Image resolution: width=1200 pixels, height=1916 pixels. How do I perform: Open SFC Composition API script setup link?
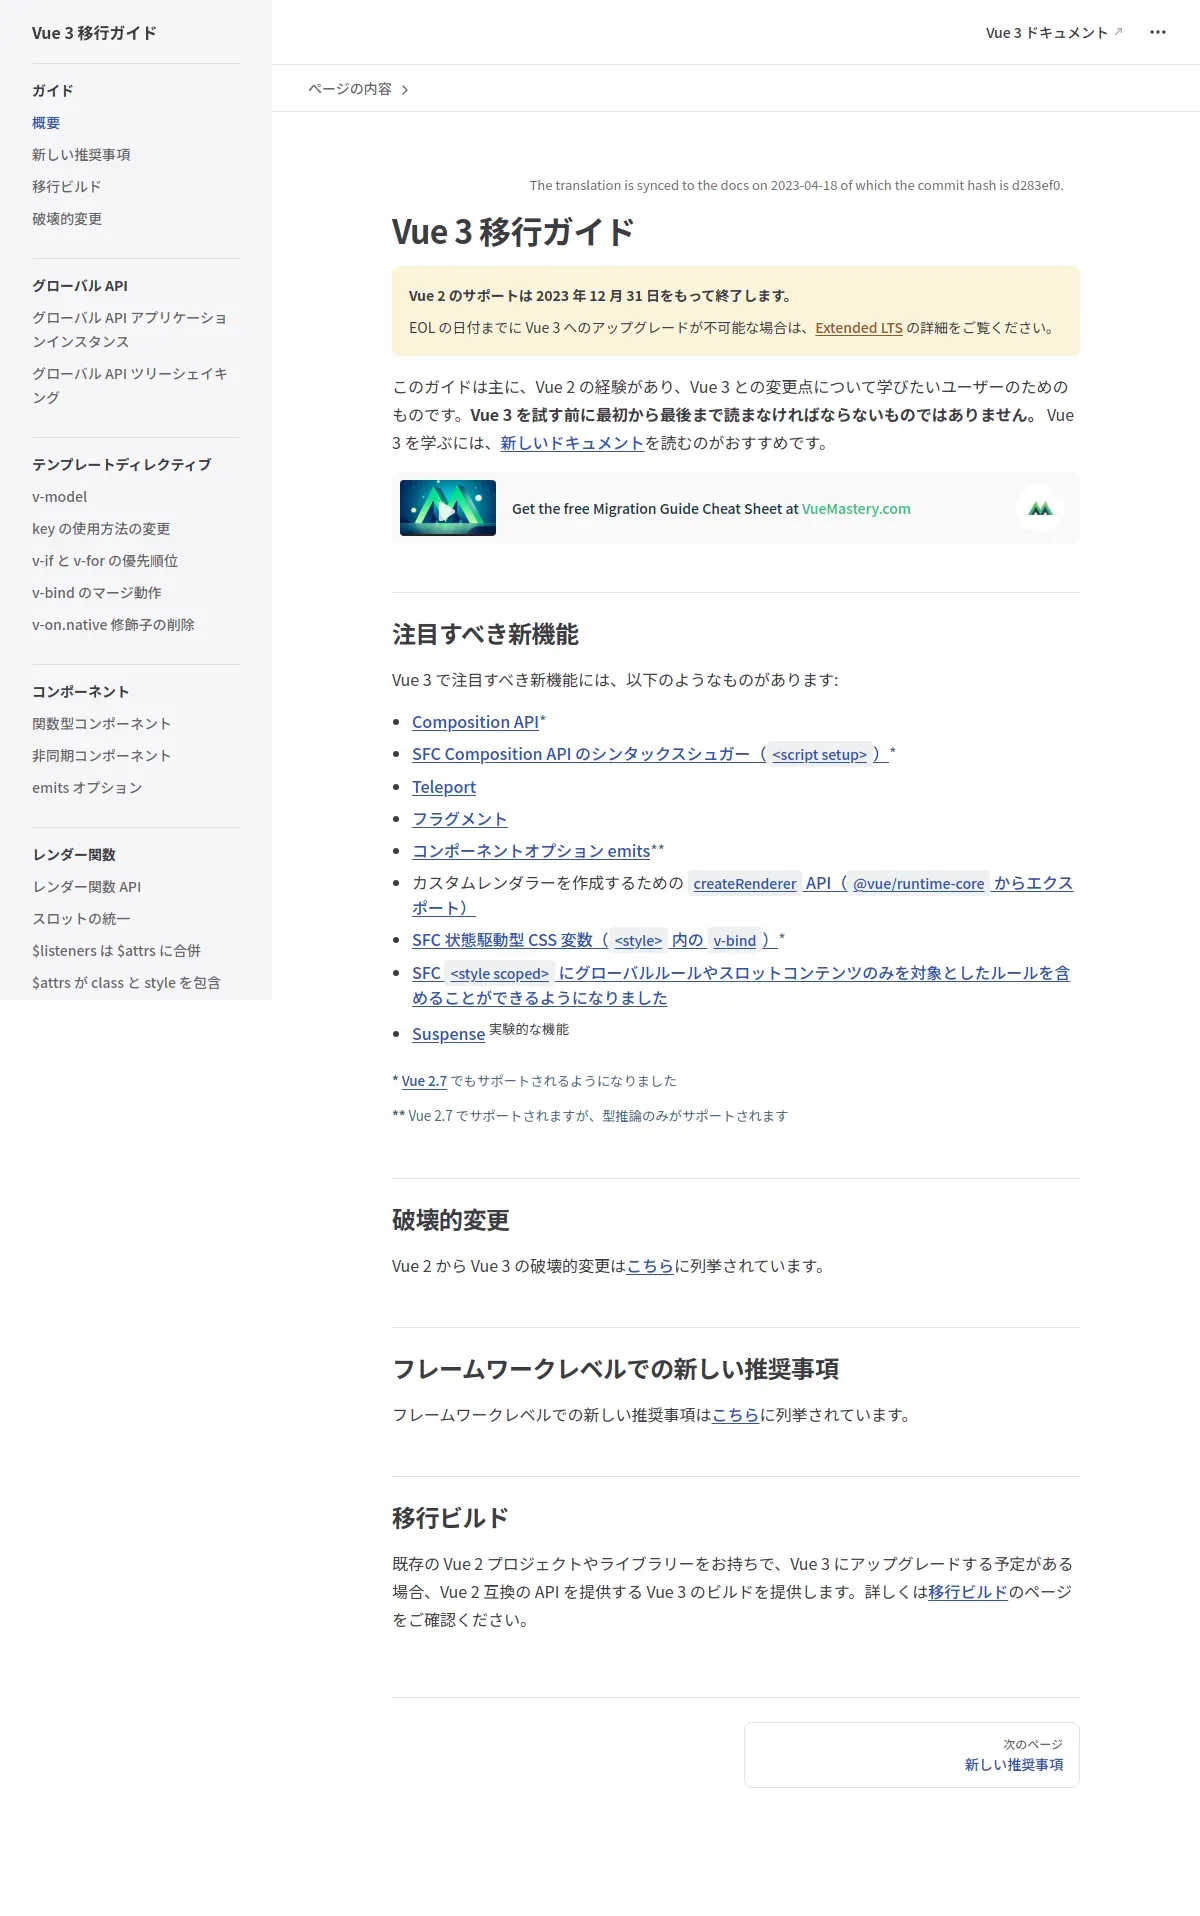pyautogui.click(x=650, y=754)
